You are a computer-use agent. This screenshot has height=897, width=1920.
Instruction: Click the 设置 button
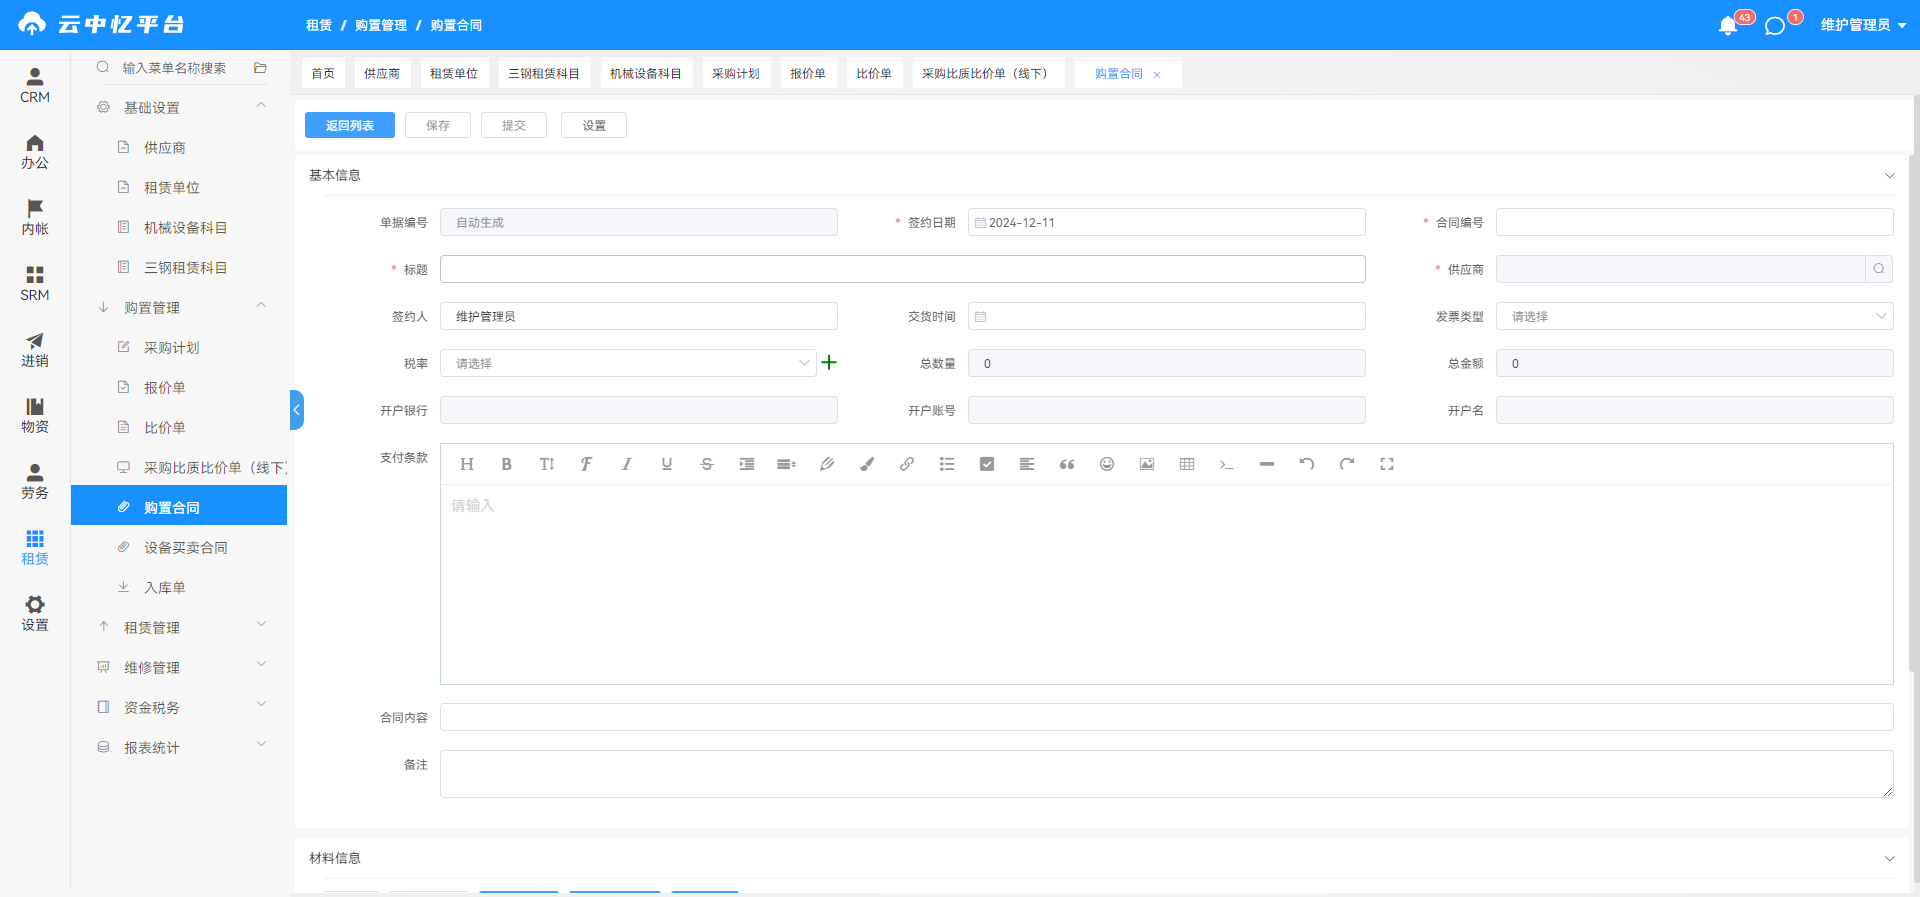[x=594, y=125]
